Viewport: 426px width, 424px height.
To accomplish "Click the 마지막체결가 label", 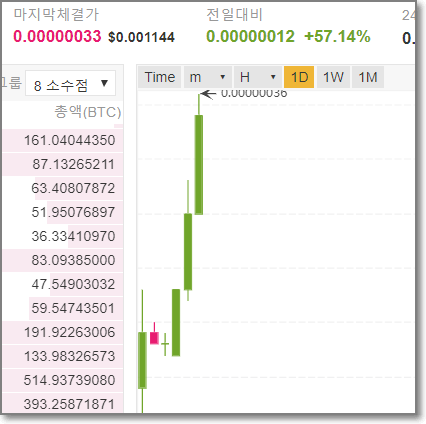I will coord(56,15).
